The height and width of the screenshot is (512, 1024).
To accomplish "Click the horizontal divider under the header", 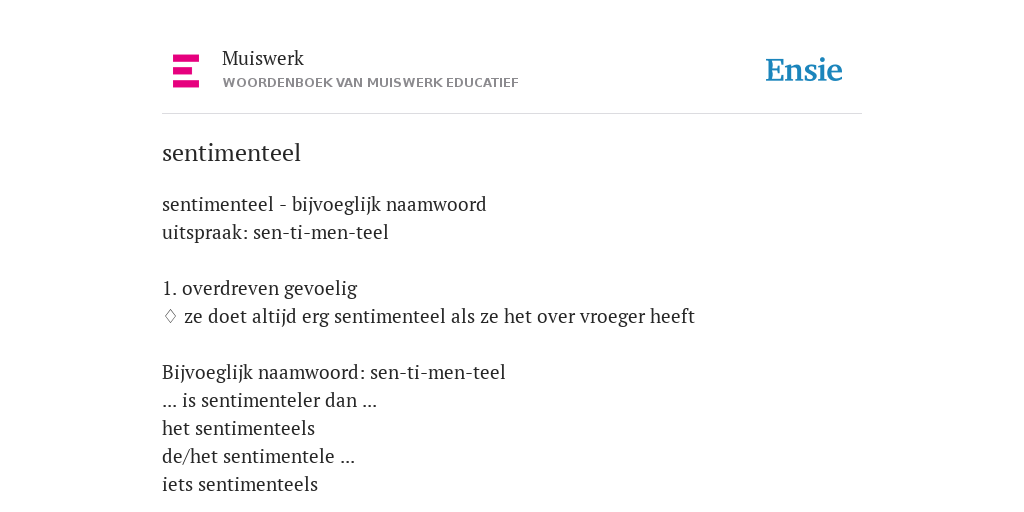I will [x=512, y=114].
